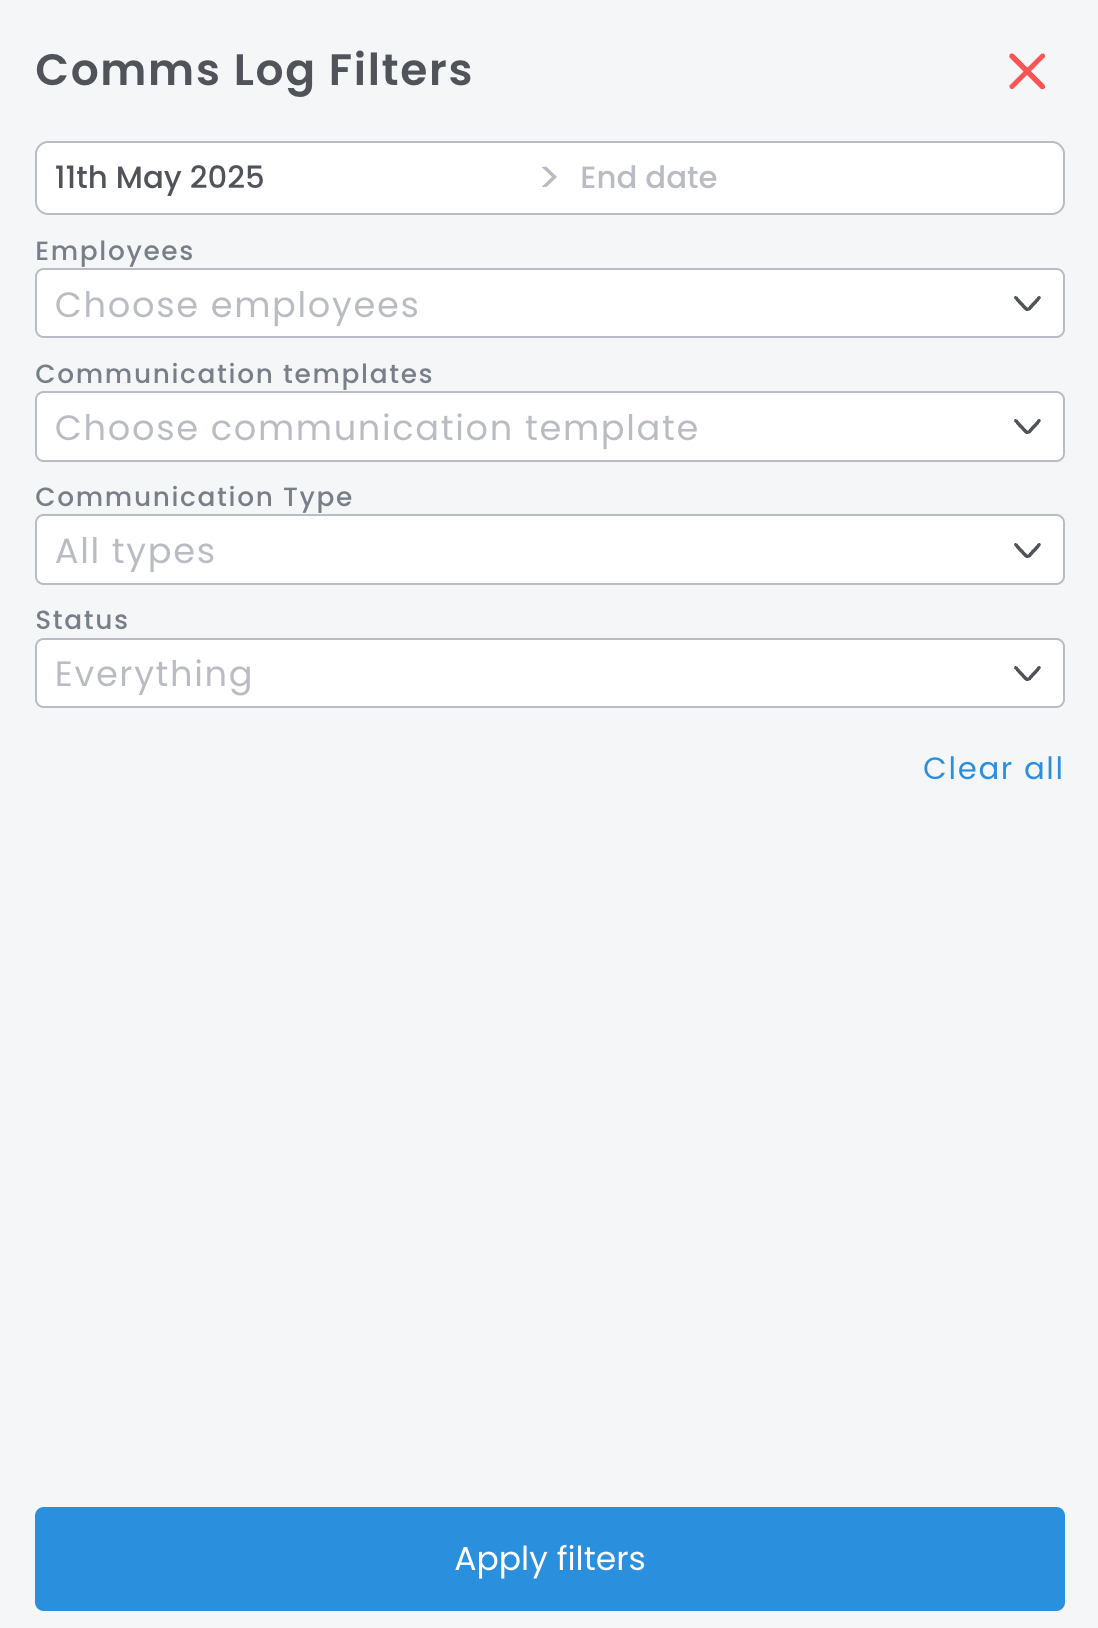The height and width of the screenshot is (1628, 1098).
Task: Click the Comms Log Filters heading
Action: pos(254,71)
